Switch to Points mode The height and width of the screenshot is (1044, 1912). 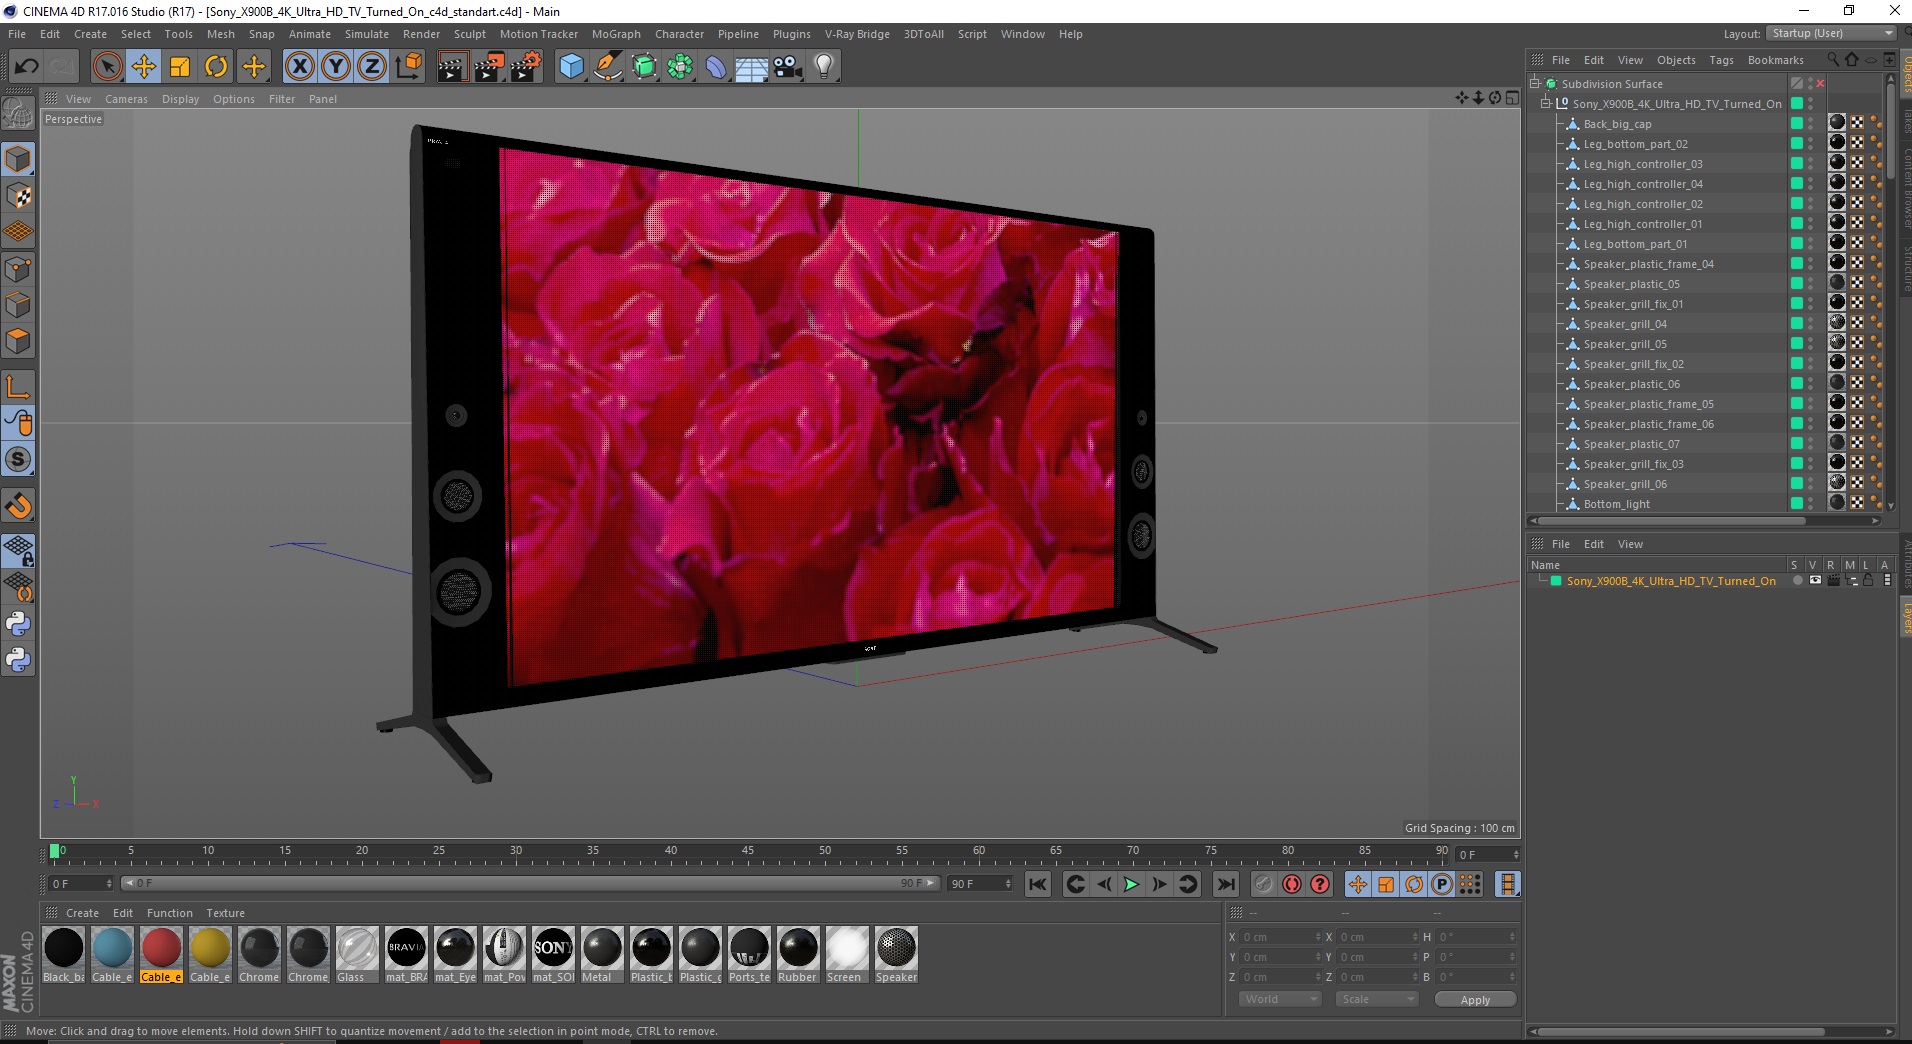(18, 269)
